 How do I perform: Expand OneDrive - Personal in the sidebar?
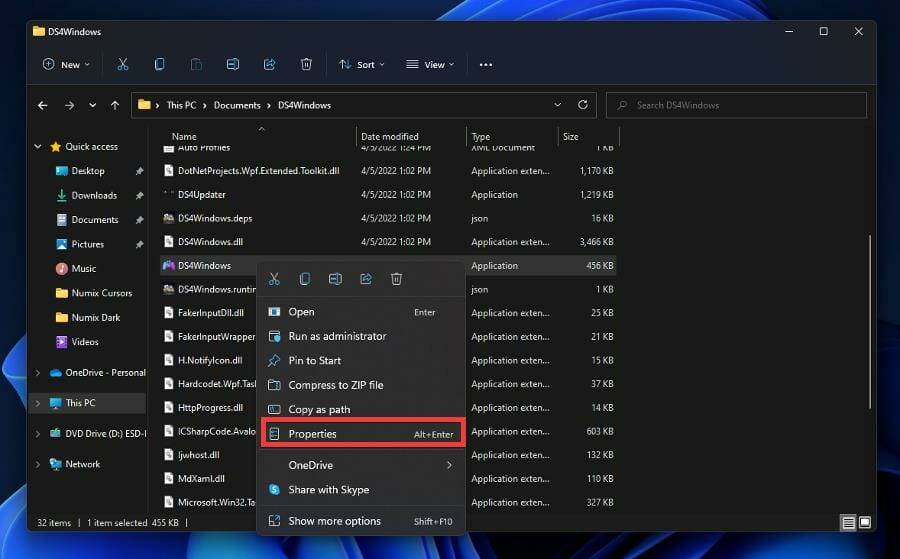pos(38,372)
